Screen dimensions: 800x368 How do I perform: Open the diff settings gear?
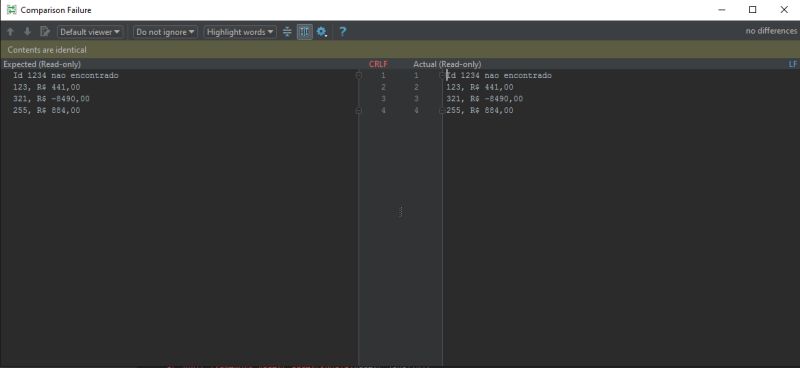(x=321, y=32)
